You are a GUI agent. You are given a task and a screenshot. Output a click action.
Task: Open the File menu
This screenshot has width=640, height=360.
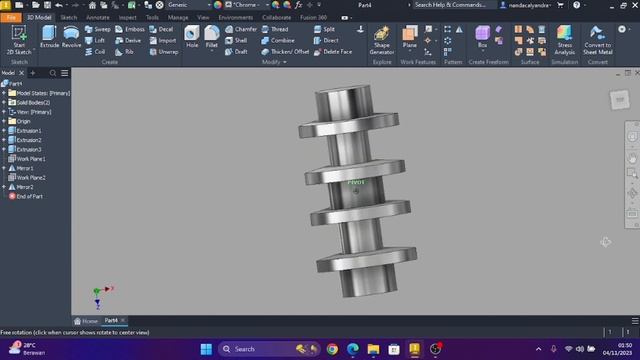click(11, 18)
